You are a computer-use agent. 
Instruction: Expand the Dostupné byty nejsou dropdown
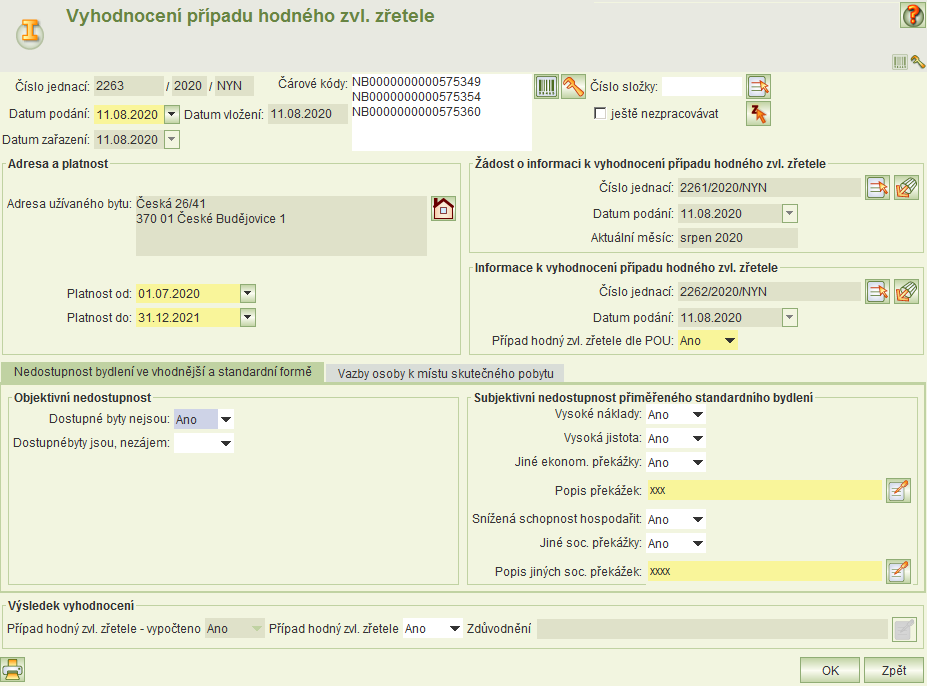(225, 420)
